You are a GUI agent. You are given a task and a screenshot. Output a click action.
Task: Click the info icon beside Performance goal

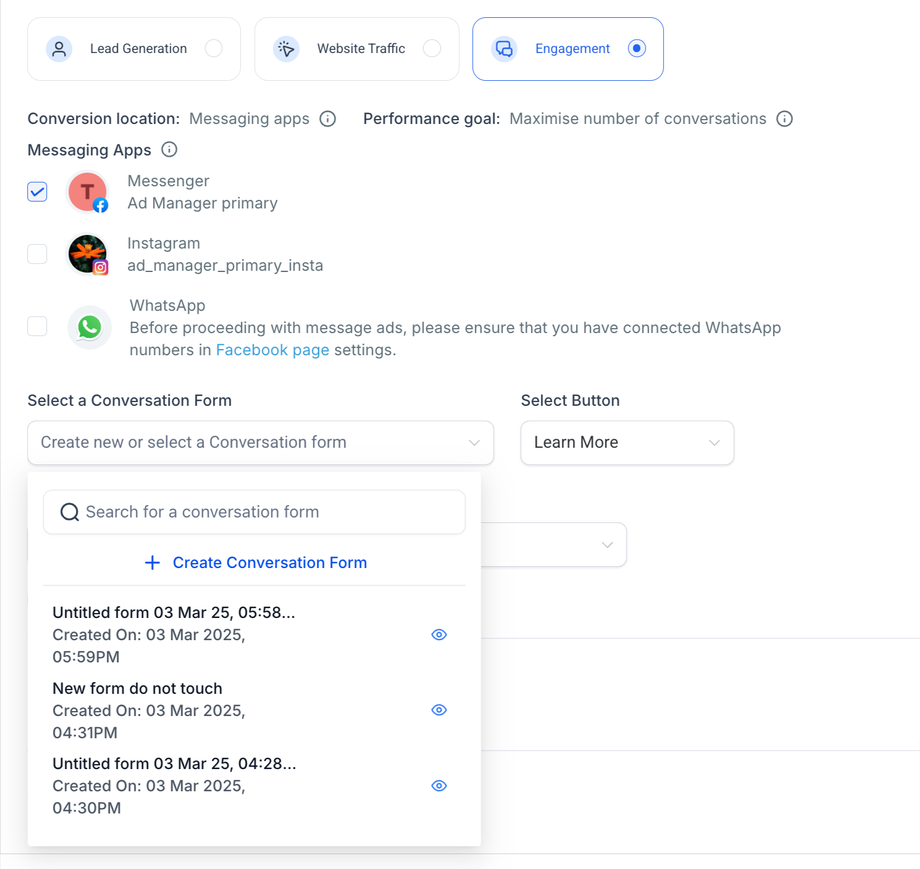click(785, 119)
